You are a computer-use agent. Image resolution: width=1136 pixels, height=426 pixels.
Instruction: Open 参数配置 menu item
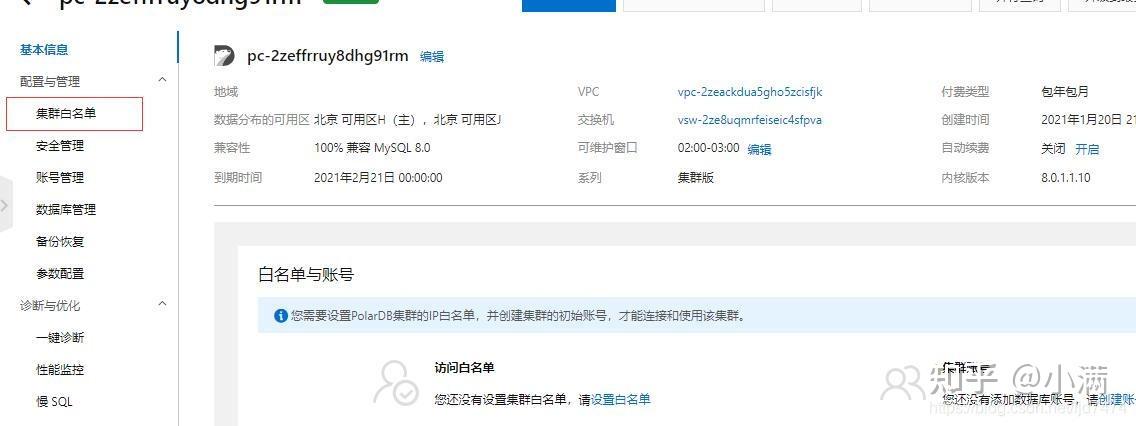pos(60,274)
